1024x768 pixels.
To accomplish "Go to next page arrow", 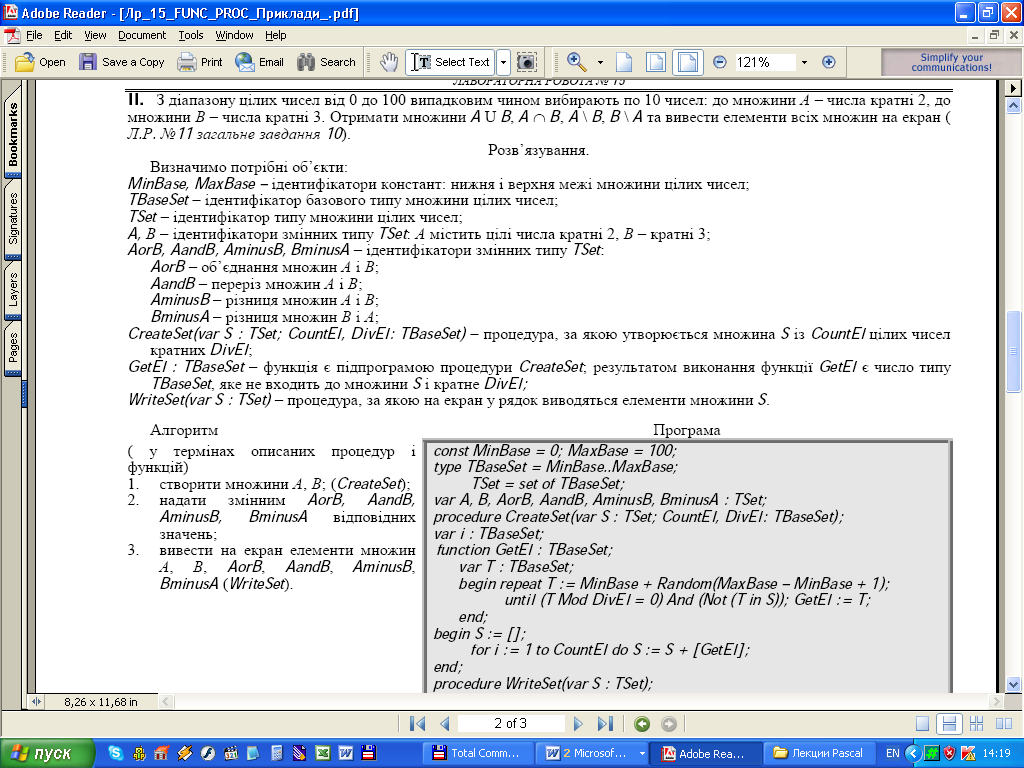I will (x=578, y=723).
